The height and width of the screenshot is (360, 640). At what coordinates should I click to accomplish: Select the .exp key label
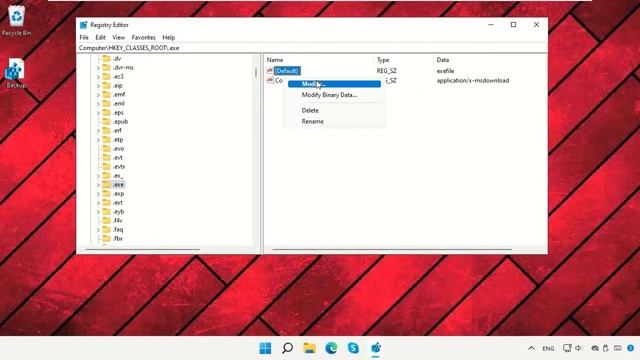click(x=118, y=193)
